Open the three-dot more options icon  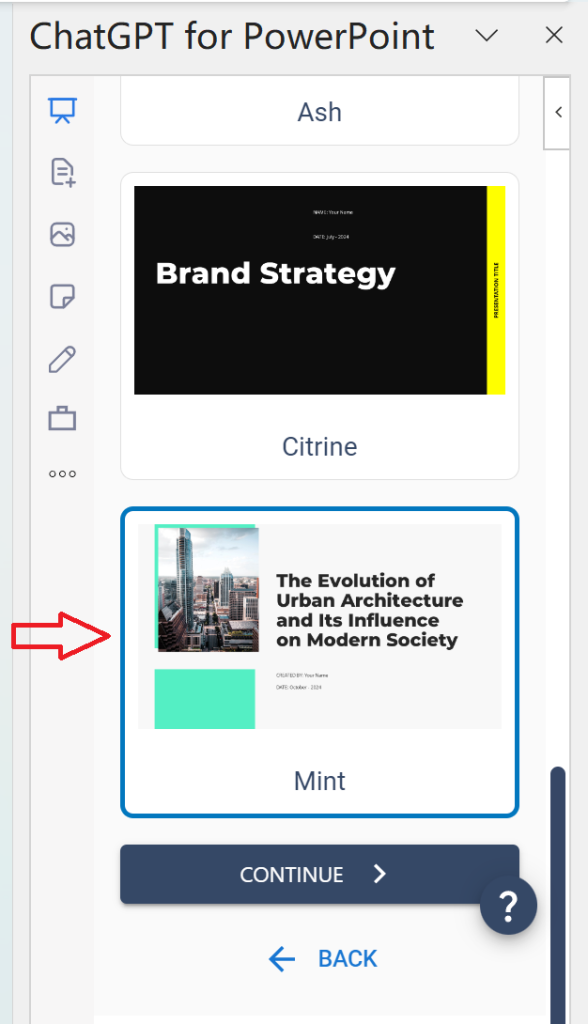[x=63, y=474]
